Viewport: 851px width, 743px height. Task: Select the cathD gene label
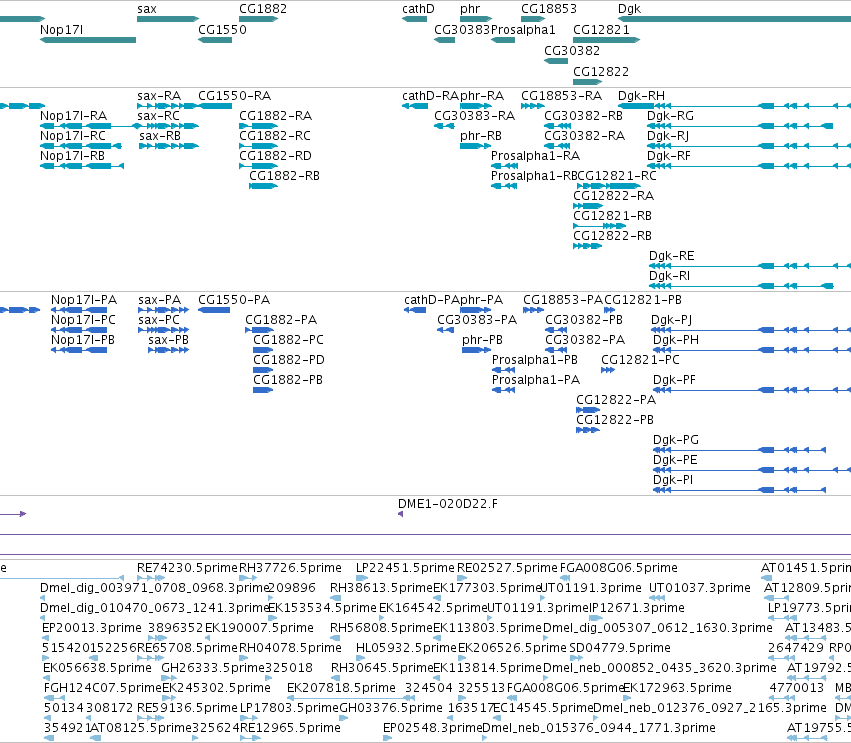tap(418, 9)
